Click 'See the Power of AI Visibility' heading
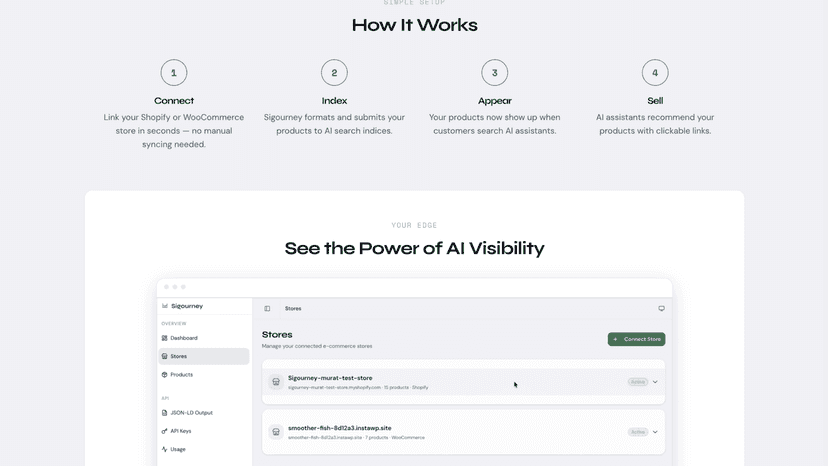This screenshot has height=466, width=828. tap(415, 248)
